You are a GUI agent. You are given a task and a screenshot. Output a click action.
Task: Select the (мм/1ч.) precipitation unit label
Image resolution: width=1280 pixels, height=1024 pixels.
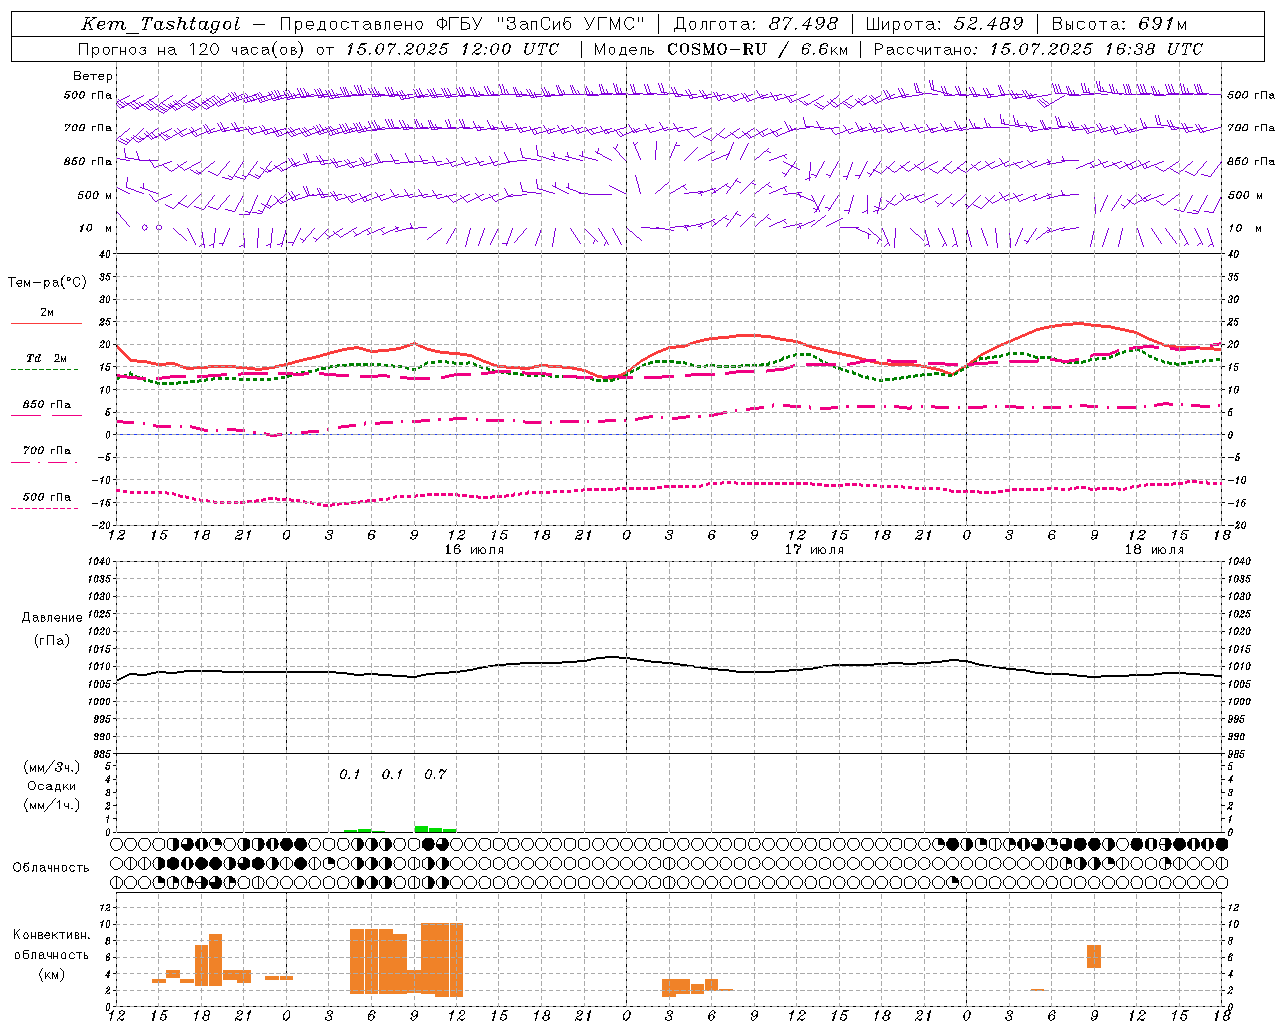(51, 805)
